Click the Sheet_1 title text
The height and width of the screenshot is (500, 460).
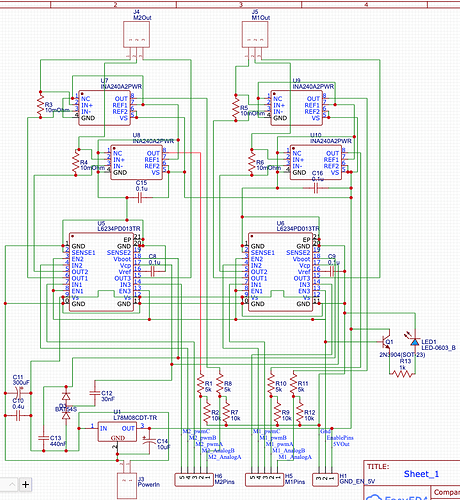[421, 474]
